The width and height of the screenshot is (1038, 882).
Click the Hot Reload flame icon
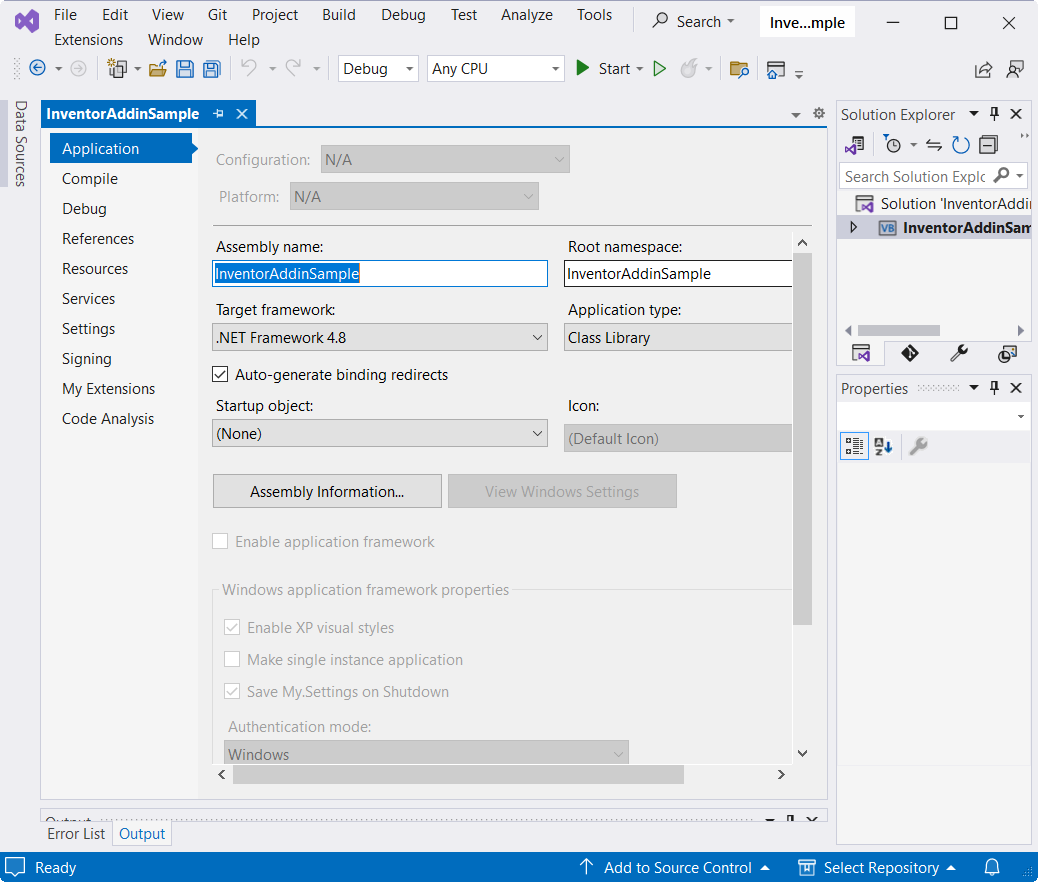(689, 68)
